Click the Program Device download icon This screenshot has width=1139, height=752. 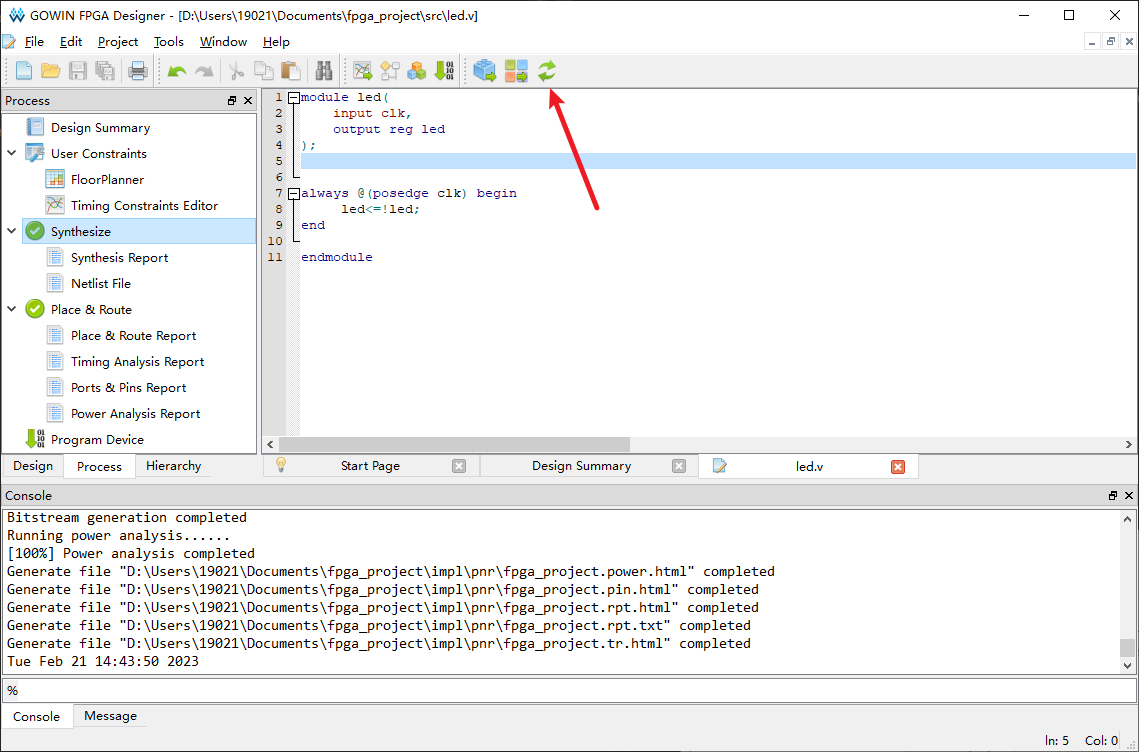[35, 439]
